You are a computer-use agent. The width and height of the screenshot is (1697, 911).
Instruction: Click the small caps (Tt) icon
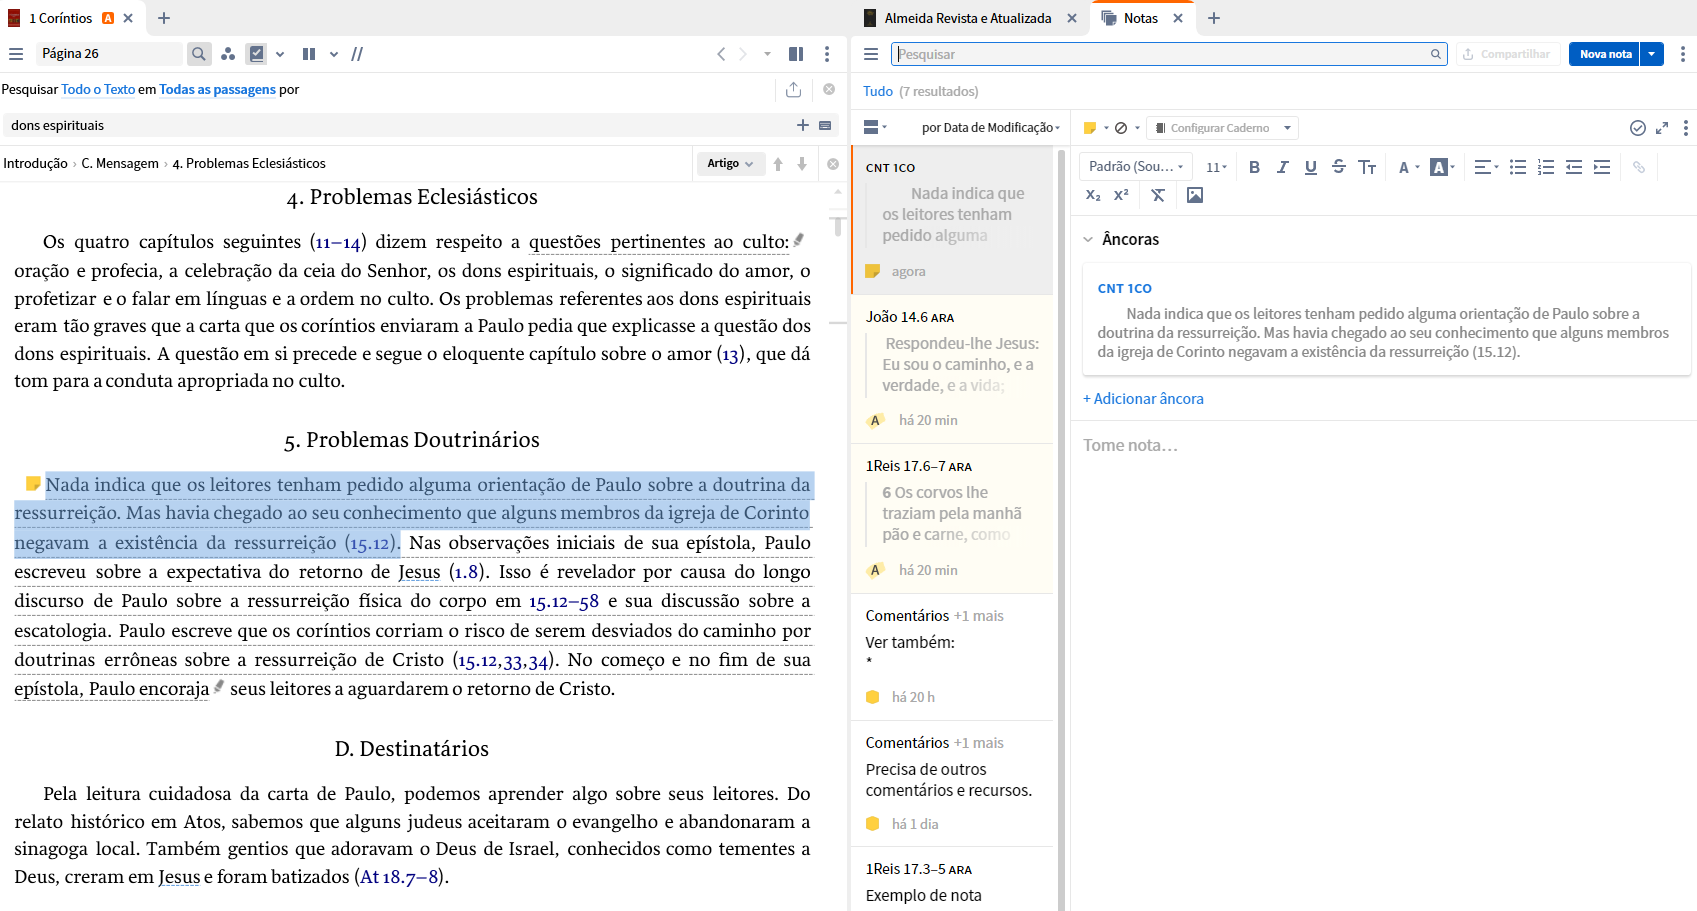point(1367,167)
